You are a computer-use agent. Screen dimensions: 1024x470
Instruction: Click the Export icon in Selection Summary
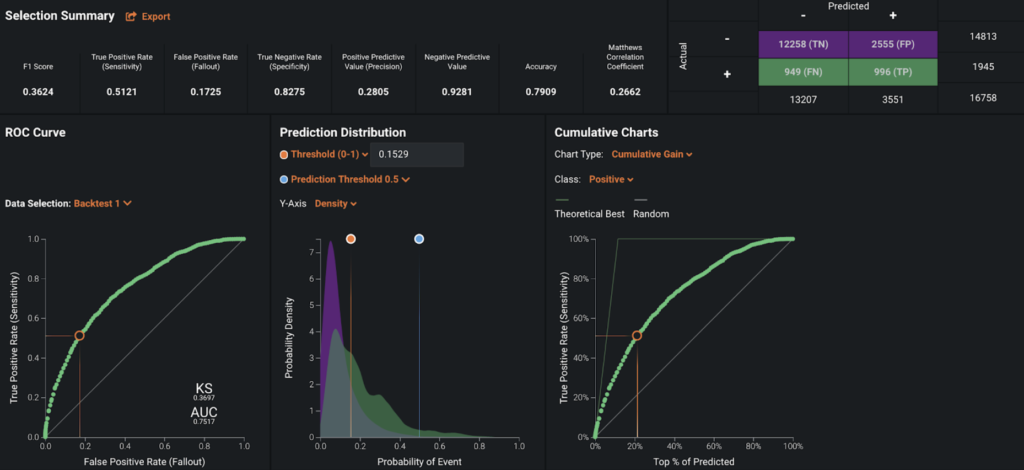131,17
